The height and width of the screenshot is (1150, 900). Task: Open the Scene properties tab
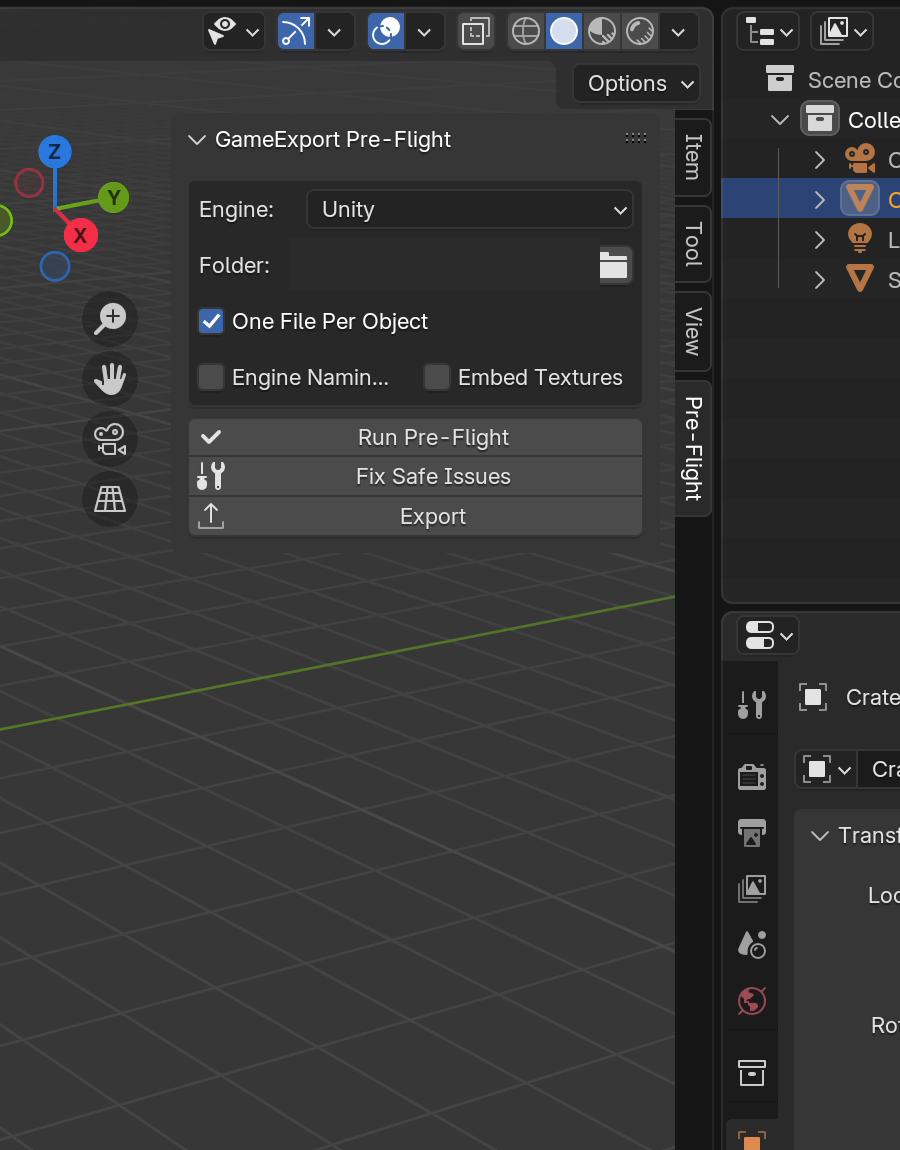pos(752,945)
